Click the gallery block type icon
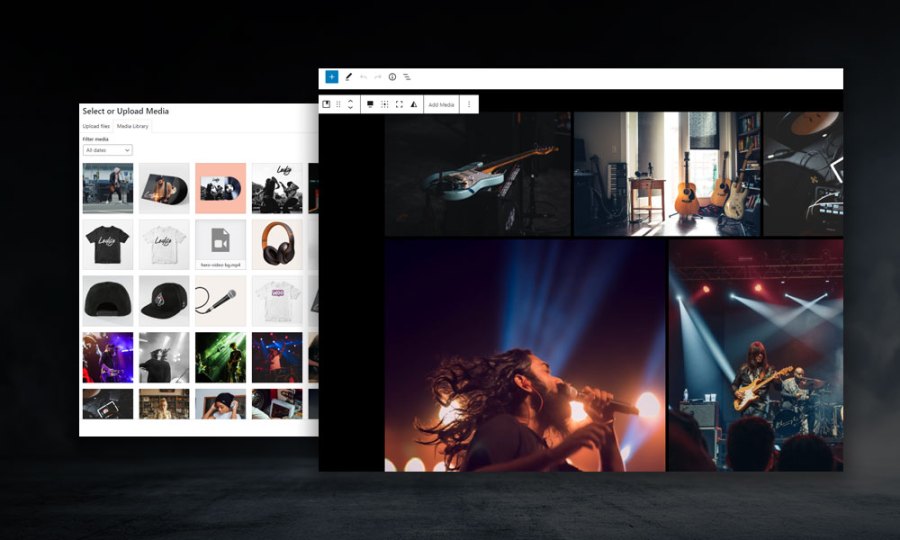Screen dimensions: 900x540 tap(326, 104)
